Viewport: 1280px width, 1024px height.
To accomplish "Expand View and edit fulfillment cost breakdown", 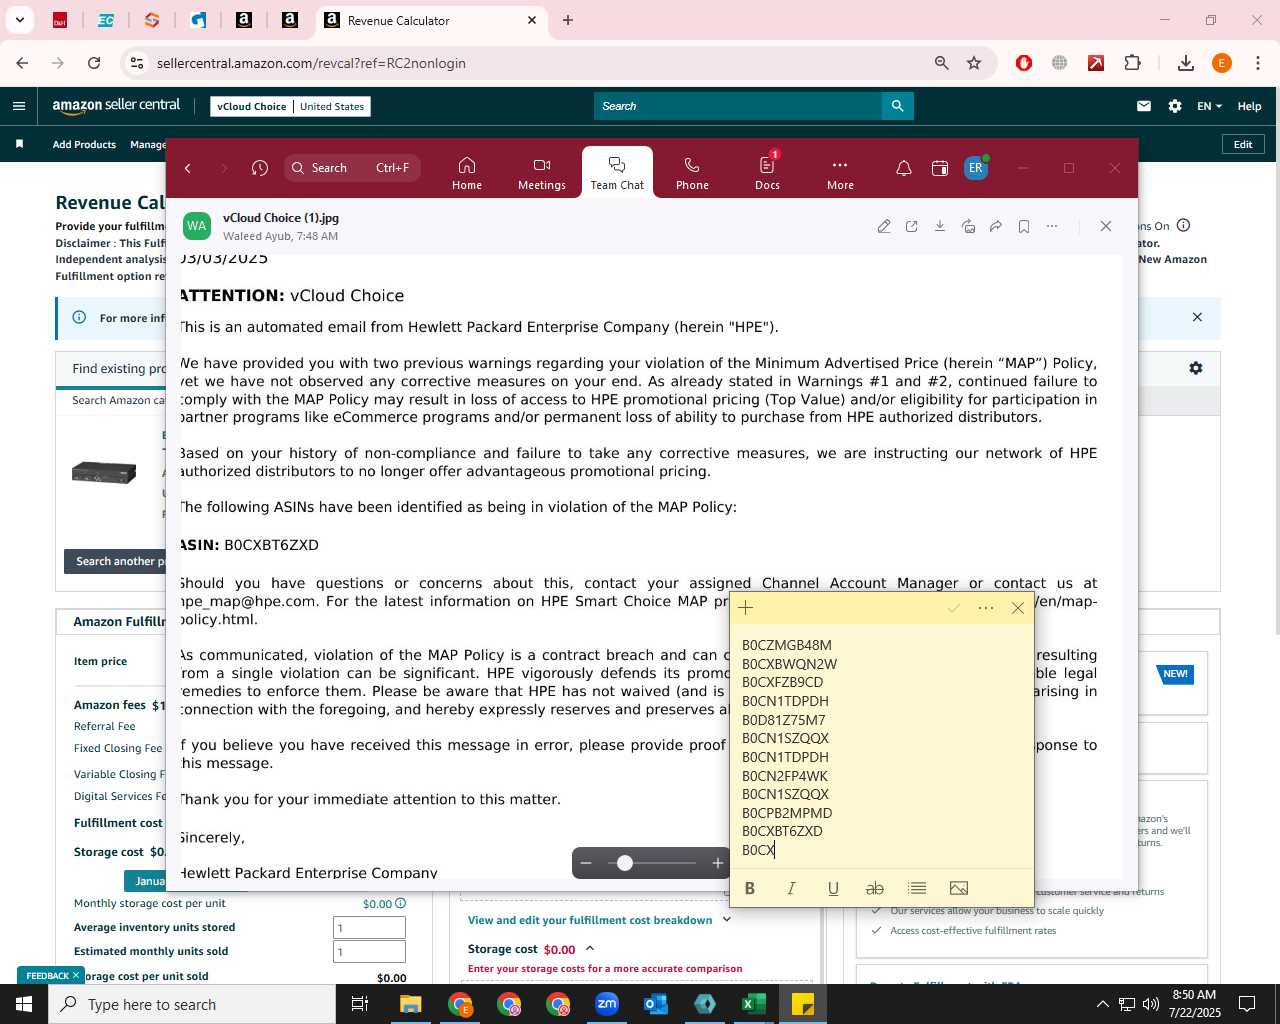I will [x=600, y=920].
